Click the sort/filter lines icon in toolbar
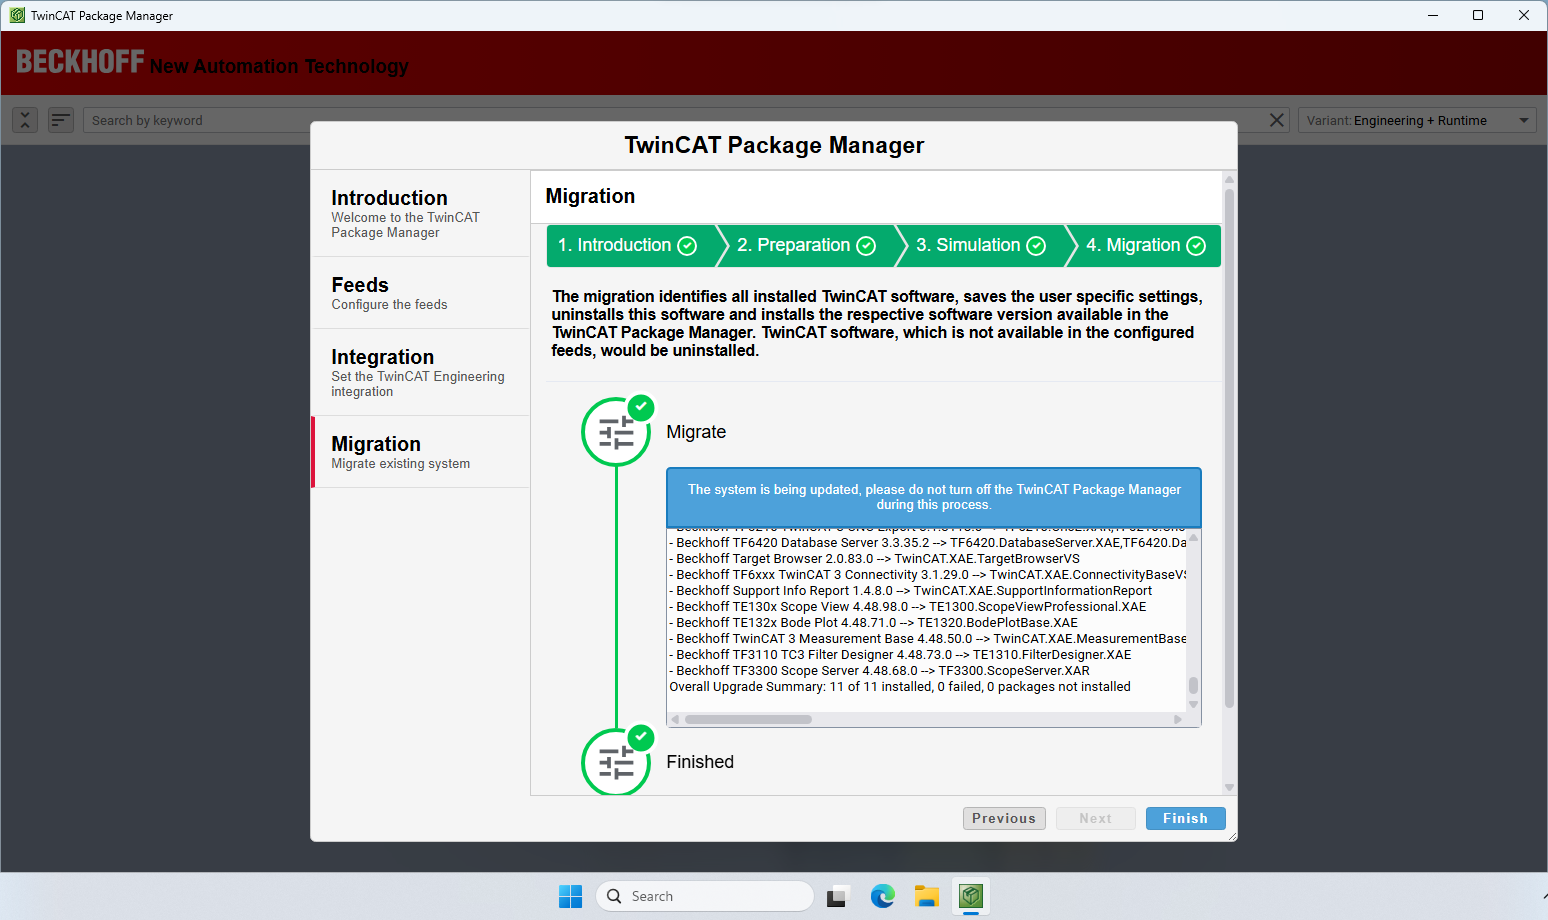 pos(61,120)
